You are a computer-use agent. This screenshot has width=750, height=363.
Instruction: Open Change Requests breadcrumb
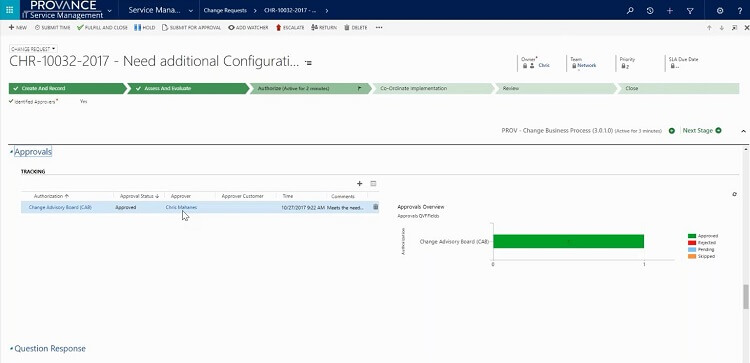(225, 11)
